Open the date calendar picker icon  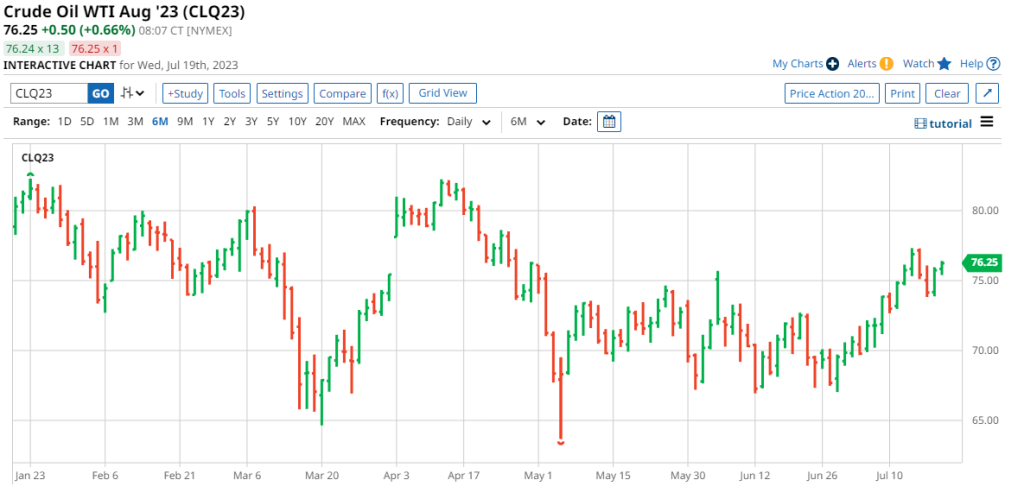[x=609, y=122]
